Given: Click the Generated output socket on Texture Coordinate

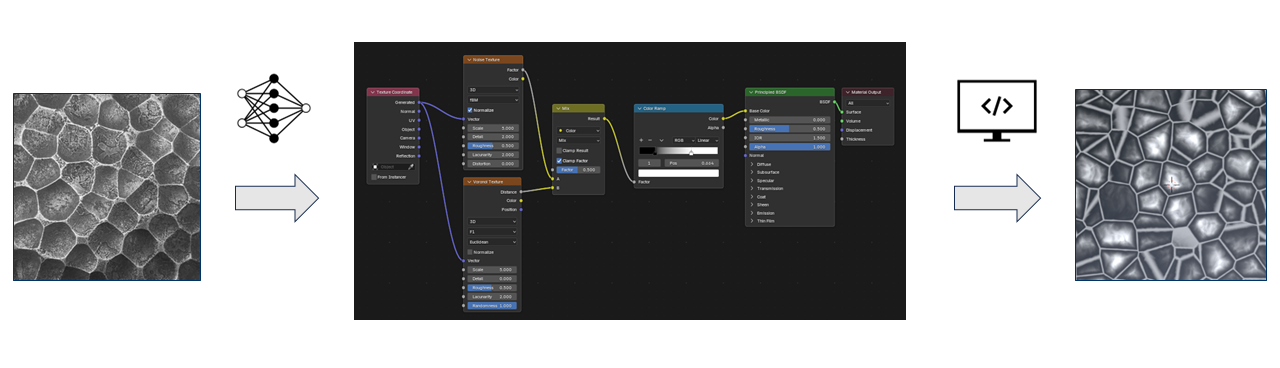Looking at the screenshot, I should point(419,102).
